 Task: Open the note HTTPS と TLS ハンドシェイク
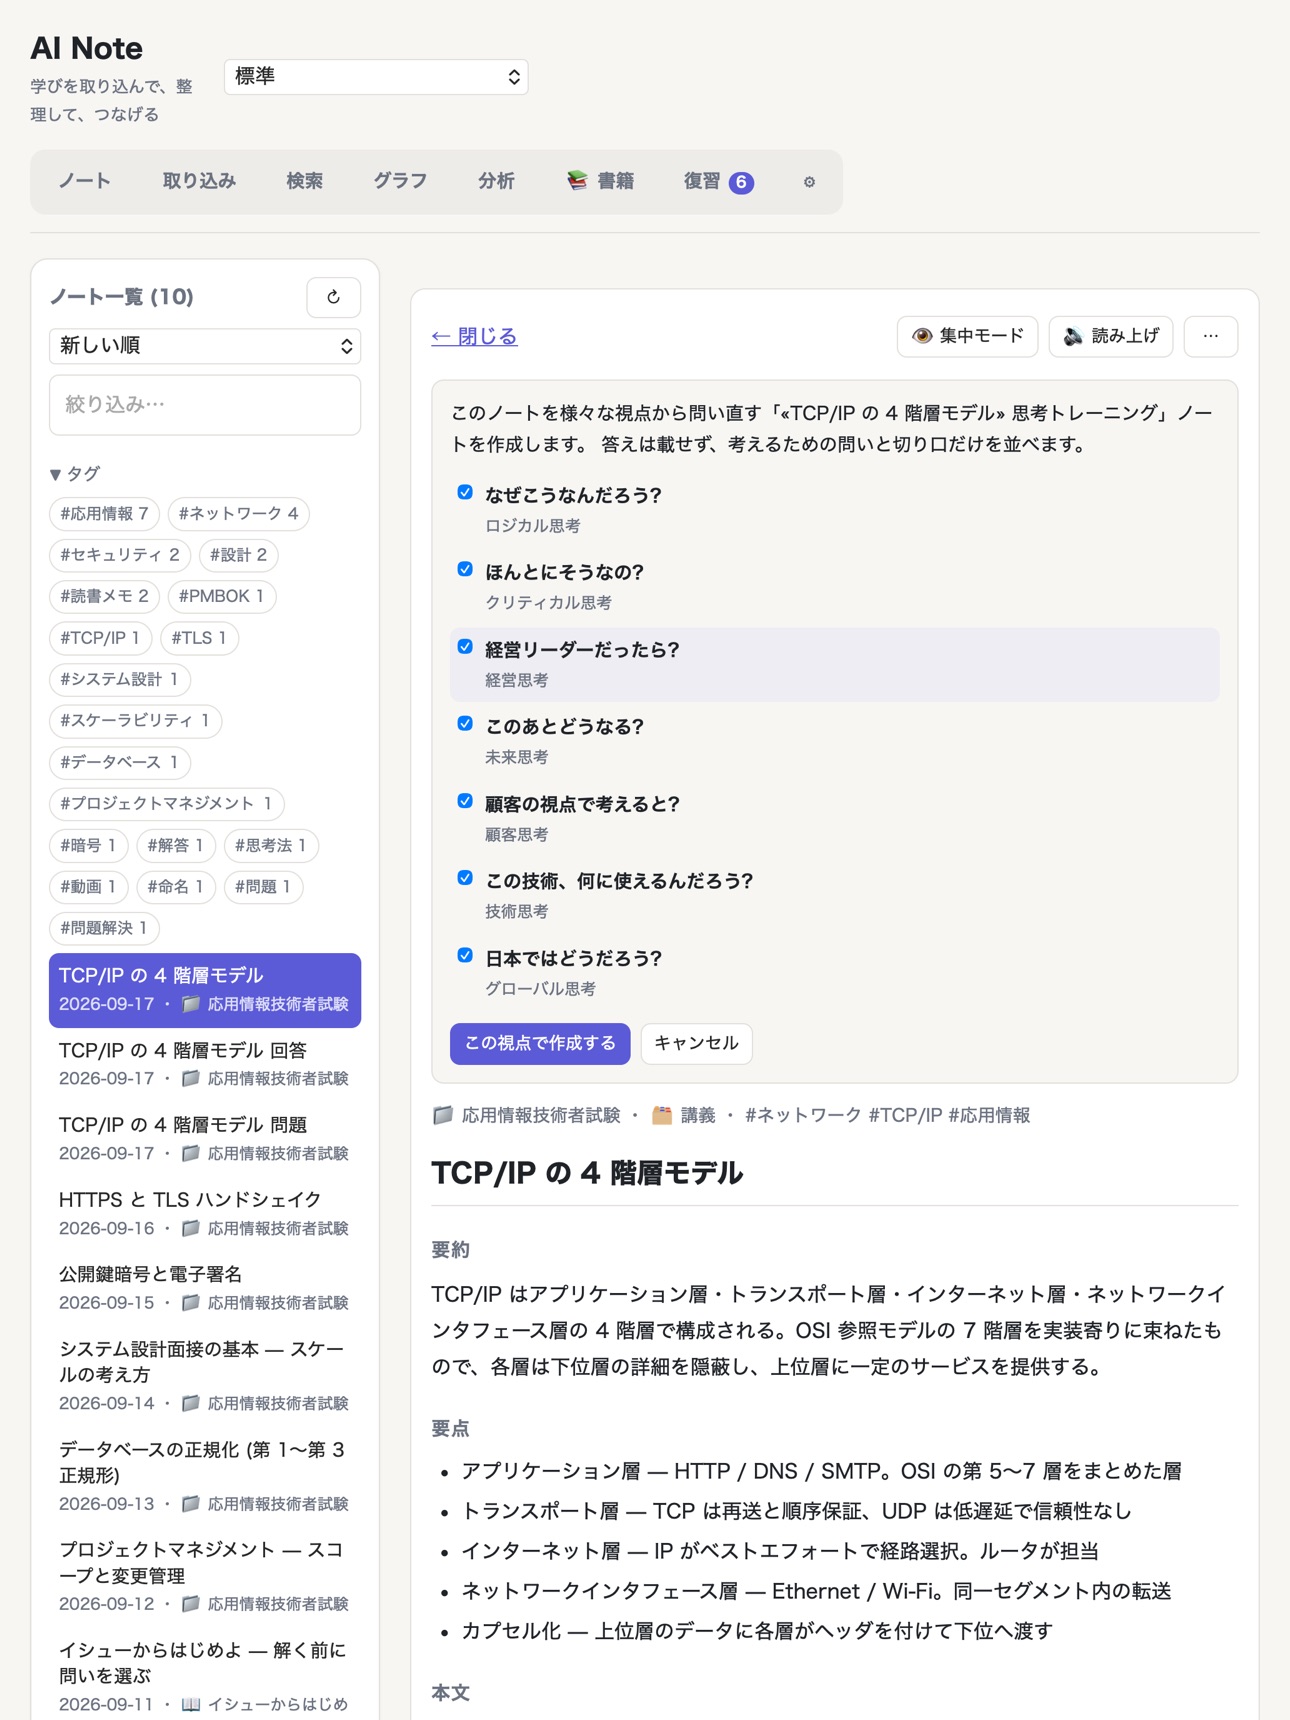(205, 1213)
